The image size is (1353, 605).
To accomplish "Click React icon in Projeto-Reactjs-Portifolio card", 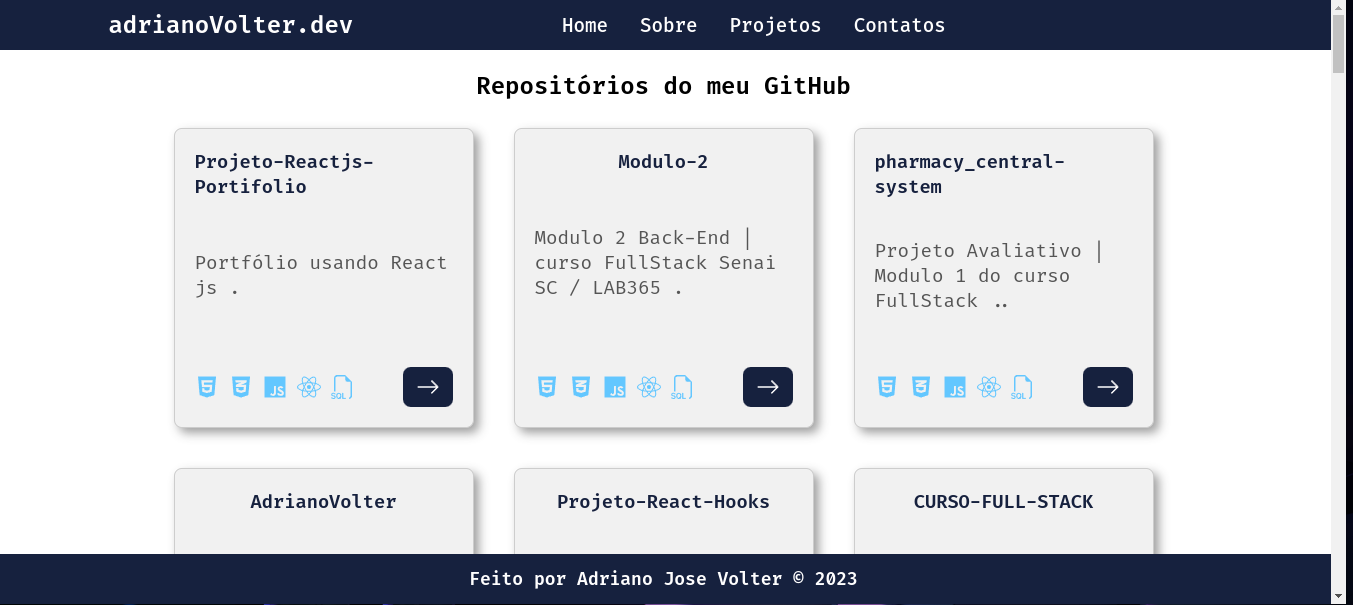I will point(309,387).
